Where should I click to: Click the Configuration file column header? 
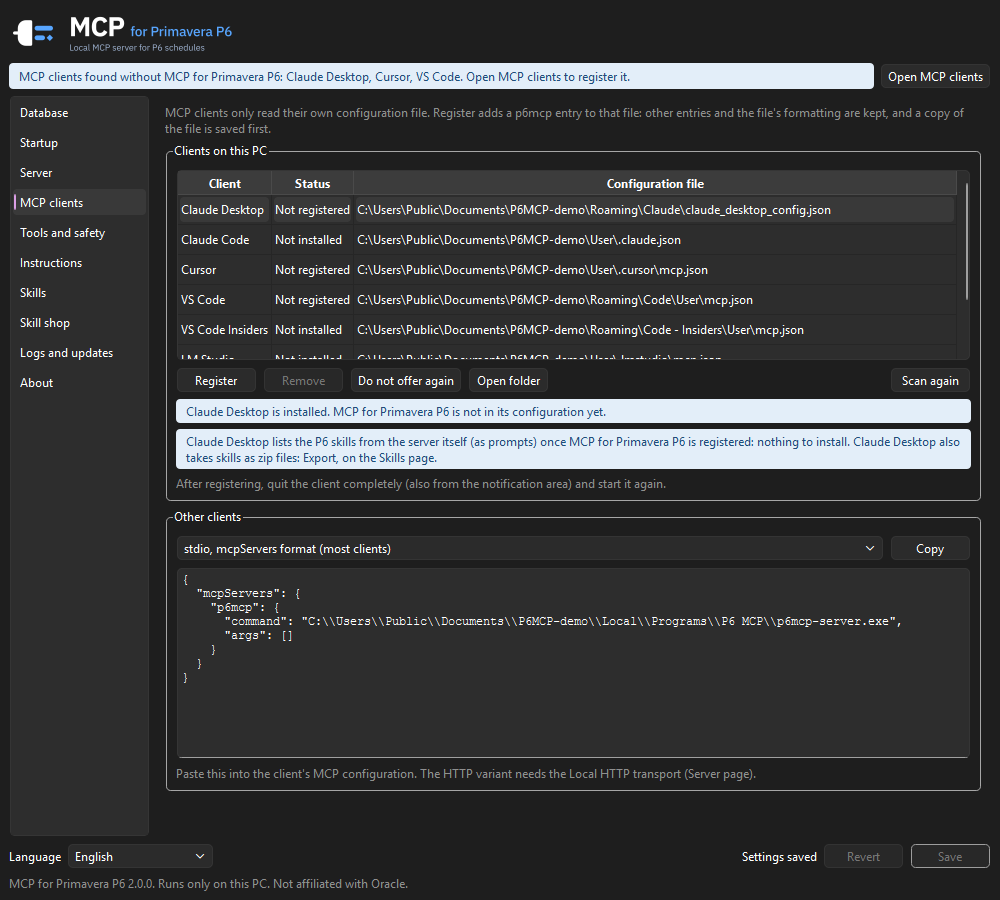[655, 184]
